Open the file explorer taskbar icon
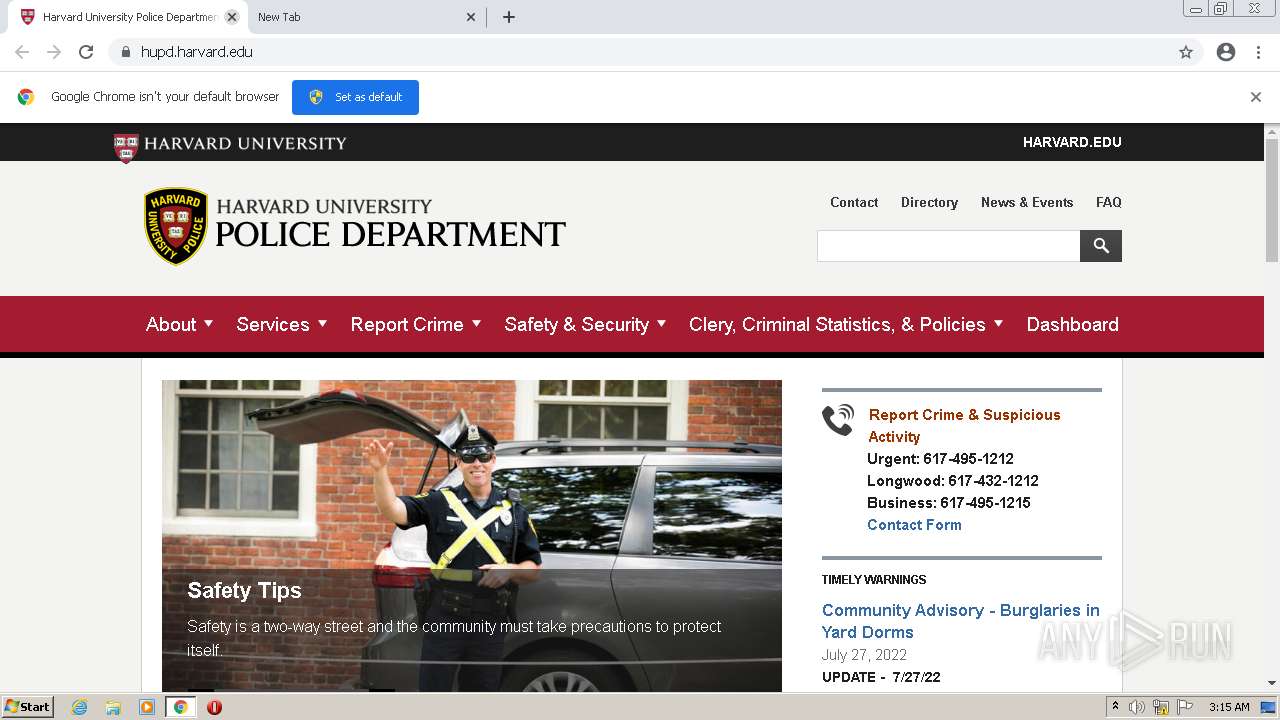1280x720 pixels. pyautogui.click(x=113, y=707)
